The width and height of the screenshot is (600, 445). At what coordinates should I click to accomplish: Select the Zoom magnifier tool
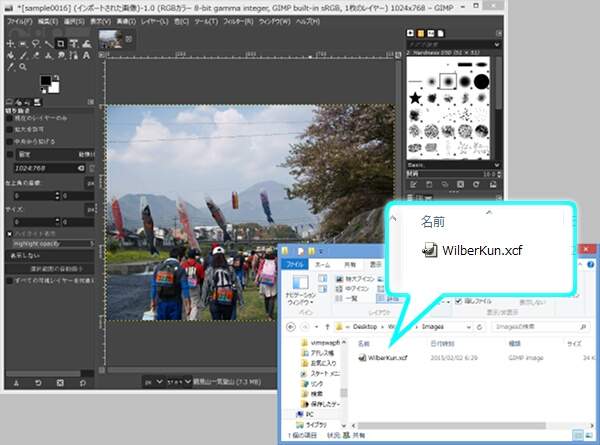coord(23,67)
